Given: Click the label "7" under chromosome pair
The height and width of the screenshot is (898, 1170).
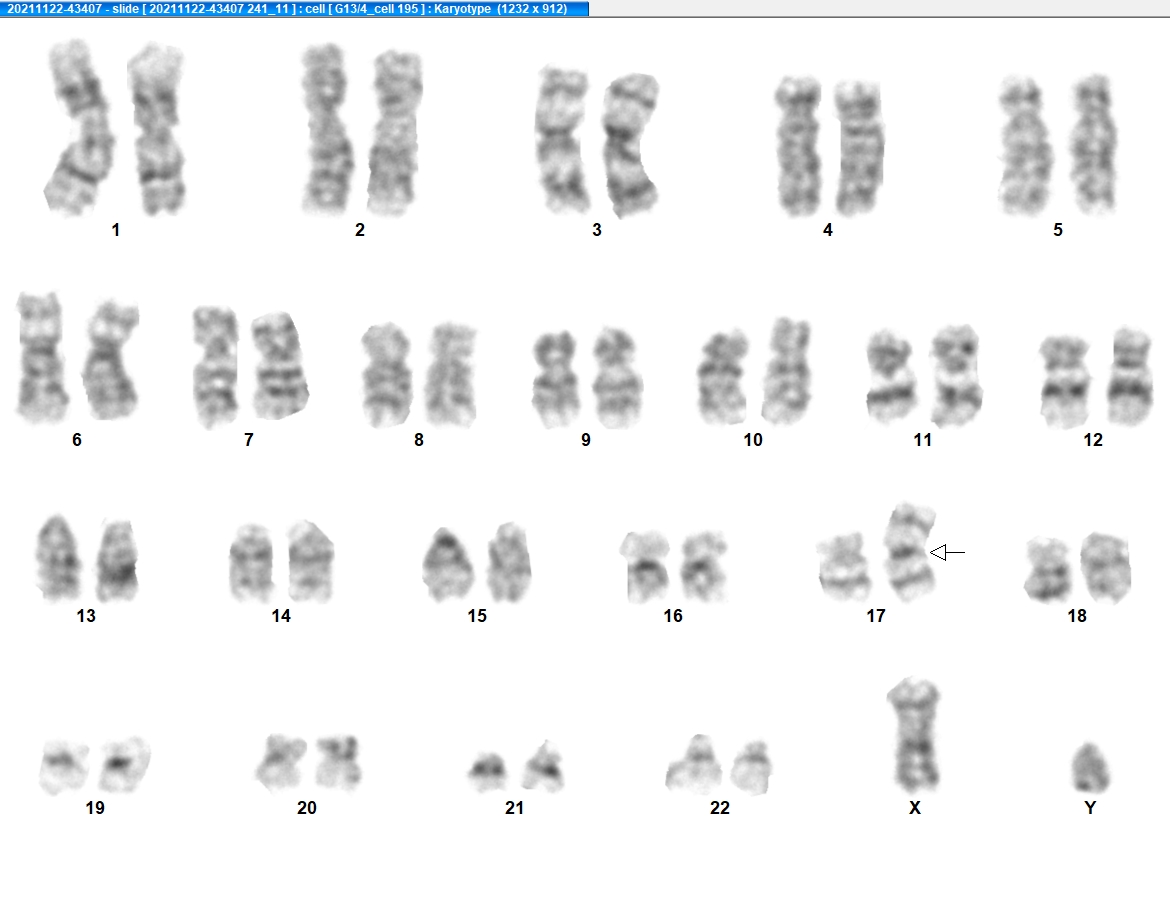Looking at the screenshot, I should (248, 440).
